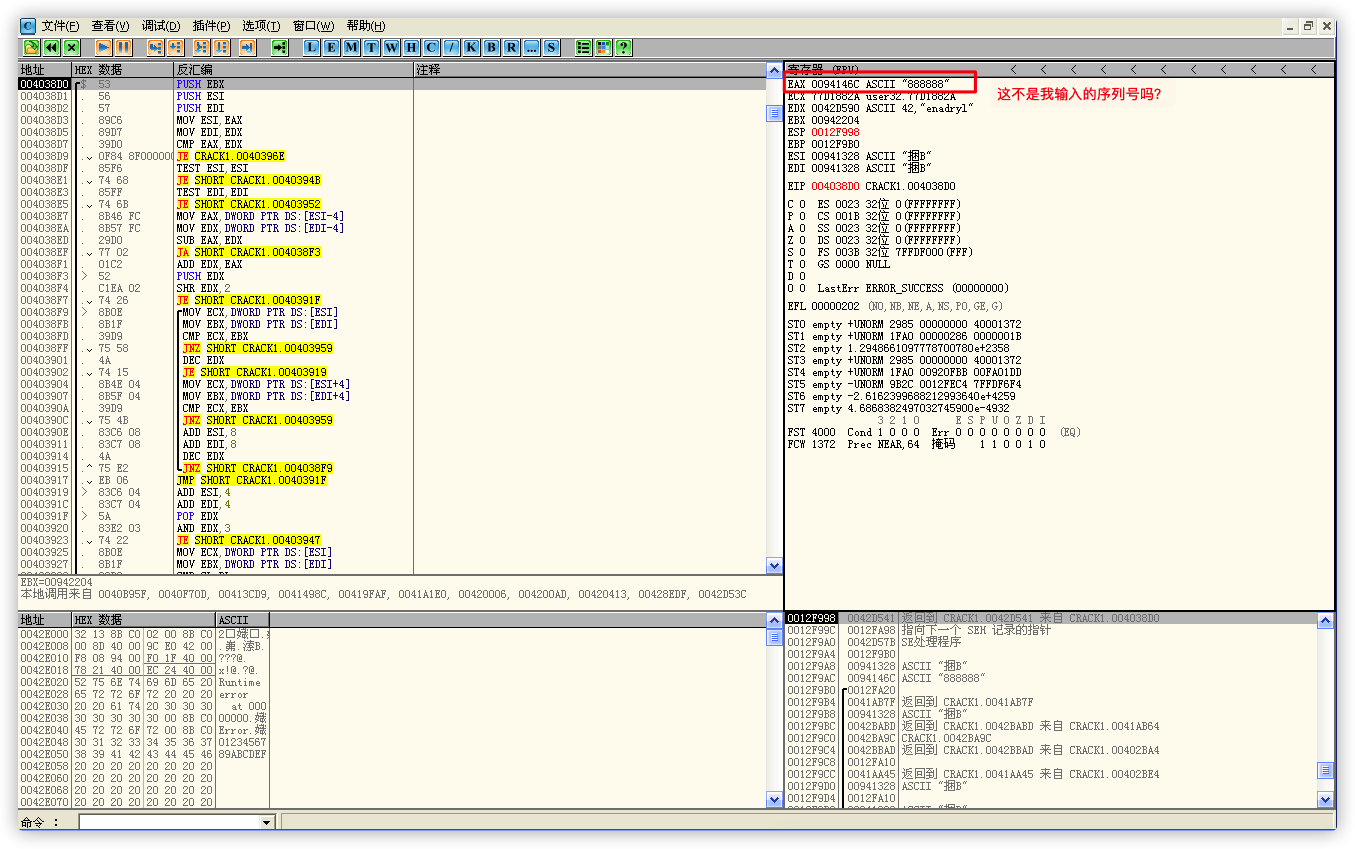Open the 查看(V) view menu
Viewport: 1355px width, 849px height.
click(110, 26)
